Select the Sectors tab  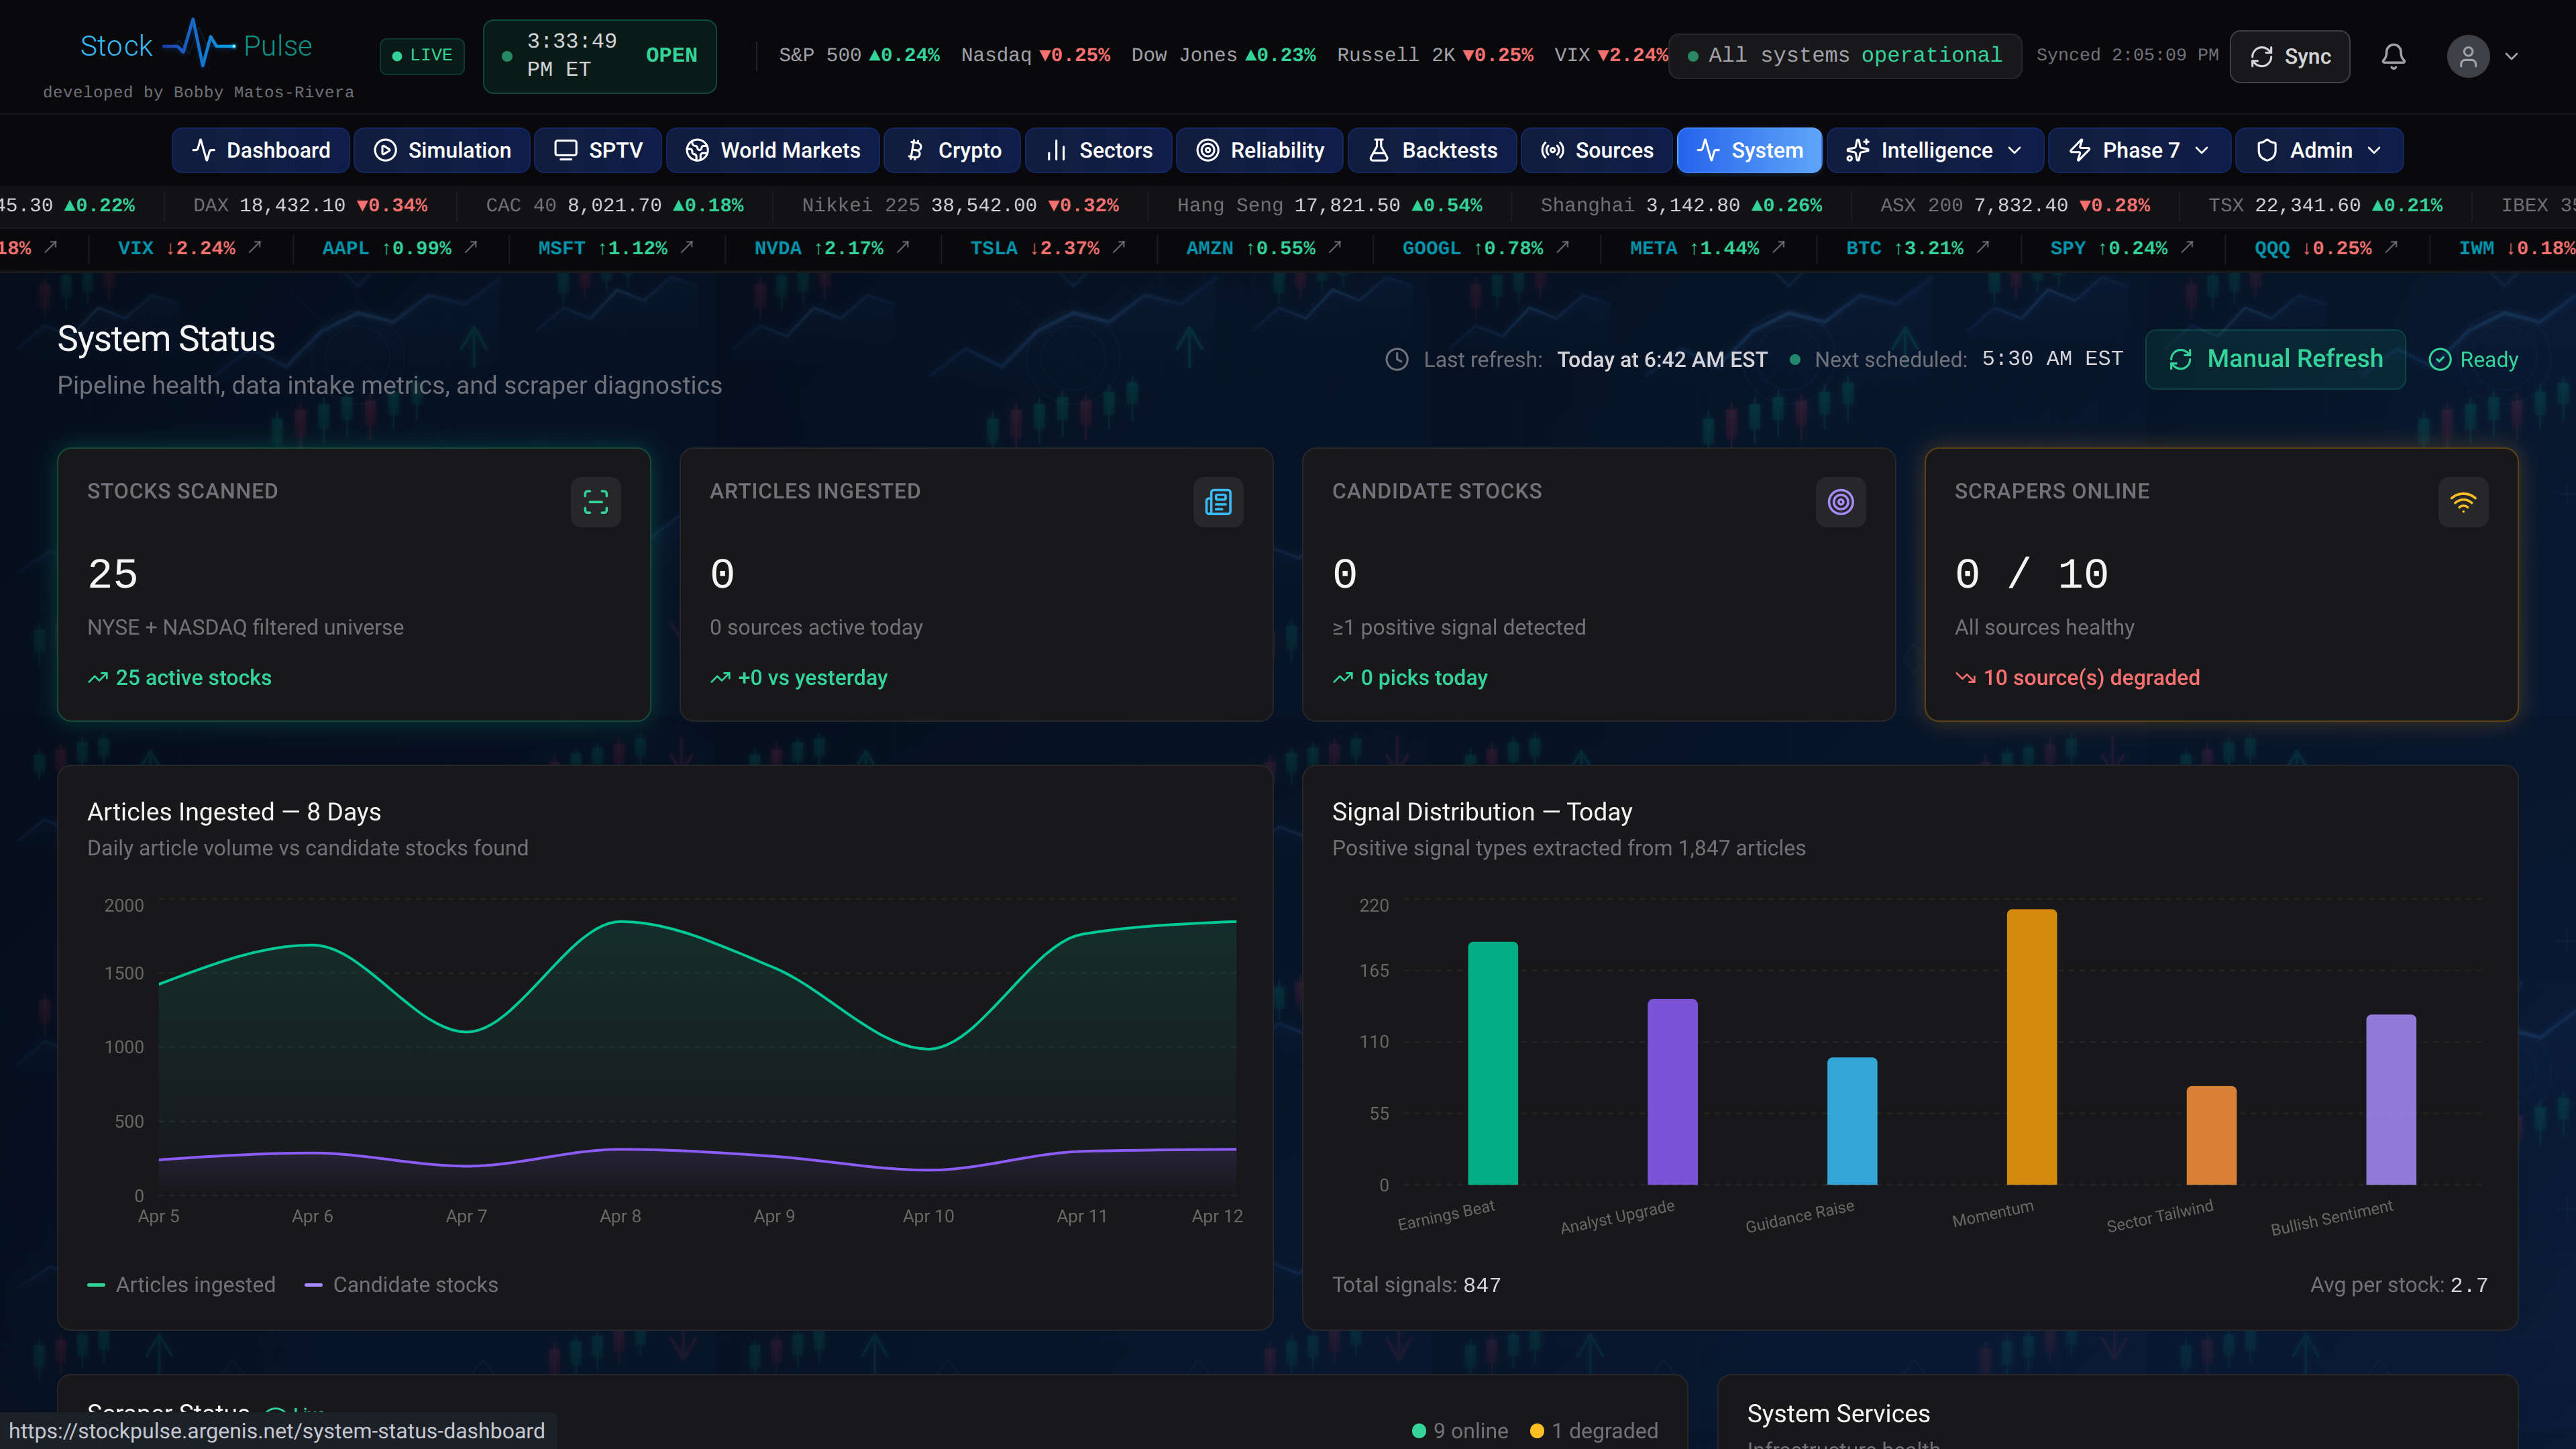[1098, 150]
